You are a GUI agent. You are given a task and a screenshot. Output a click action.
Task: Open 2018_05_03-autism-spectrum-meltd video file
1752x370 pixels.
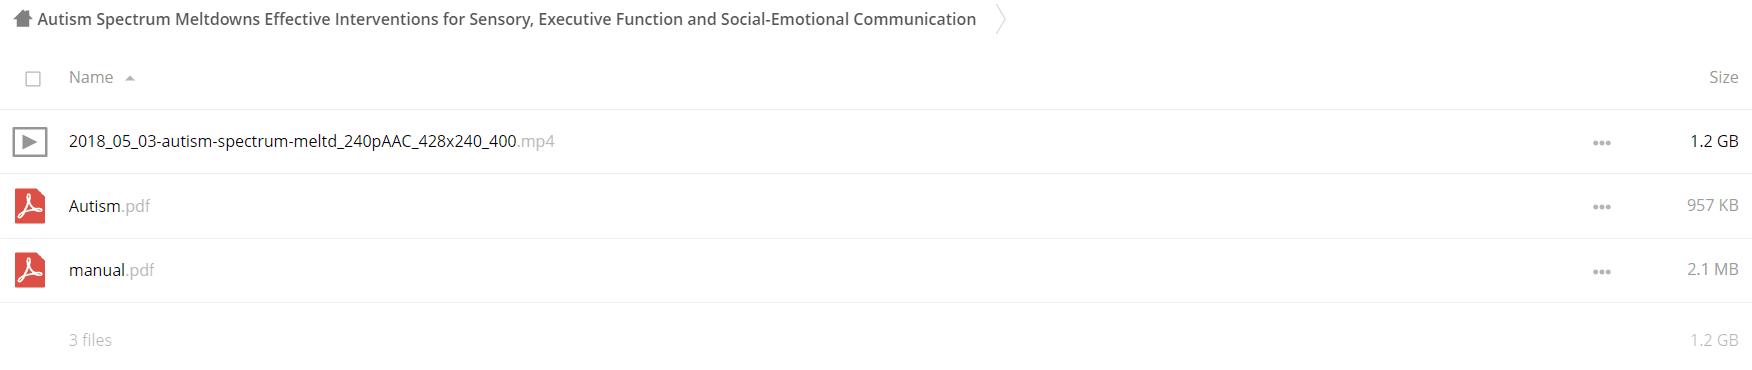[x=311, y=141]
